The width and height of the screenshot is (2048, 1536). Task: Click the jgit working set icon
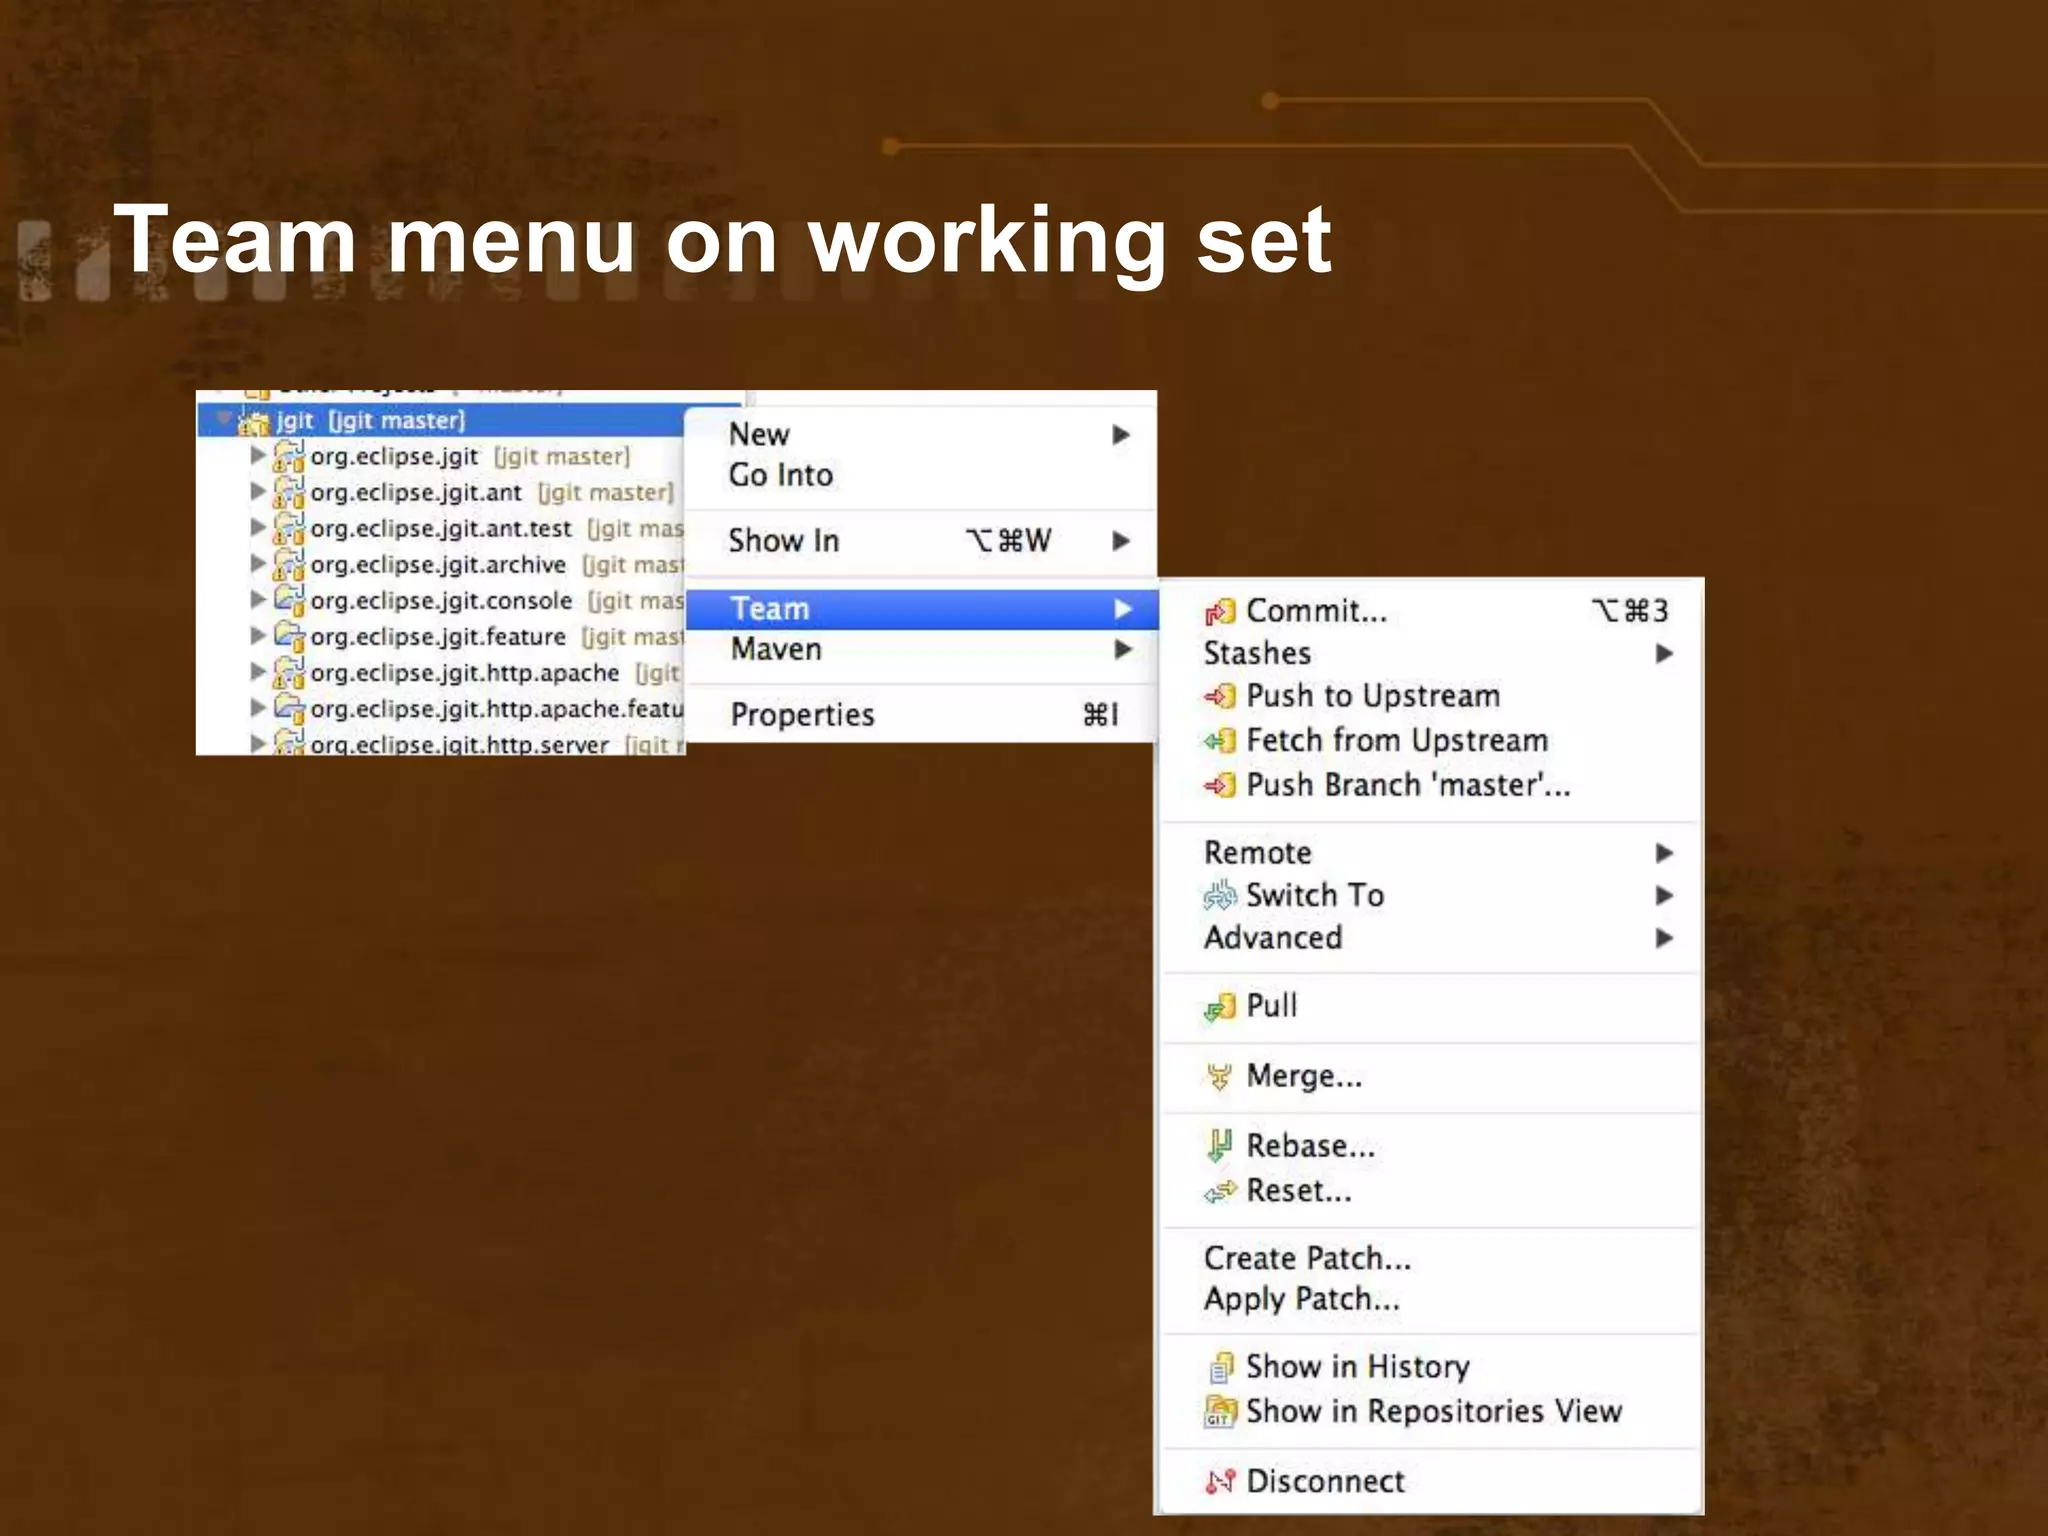(x=254, y=422)
